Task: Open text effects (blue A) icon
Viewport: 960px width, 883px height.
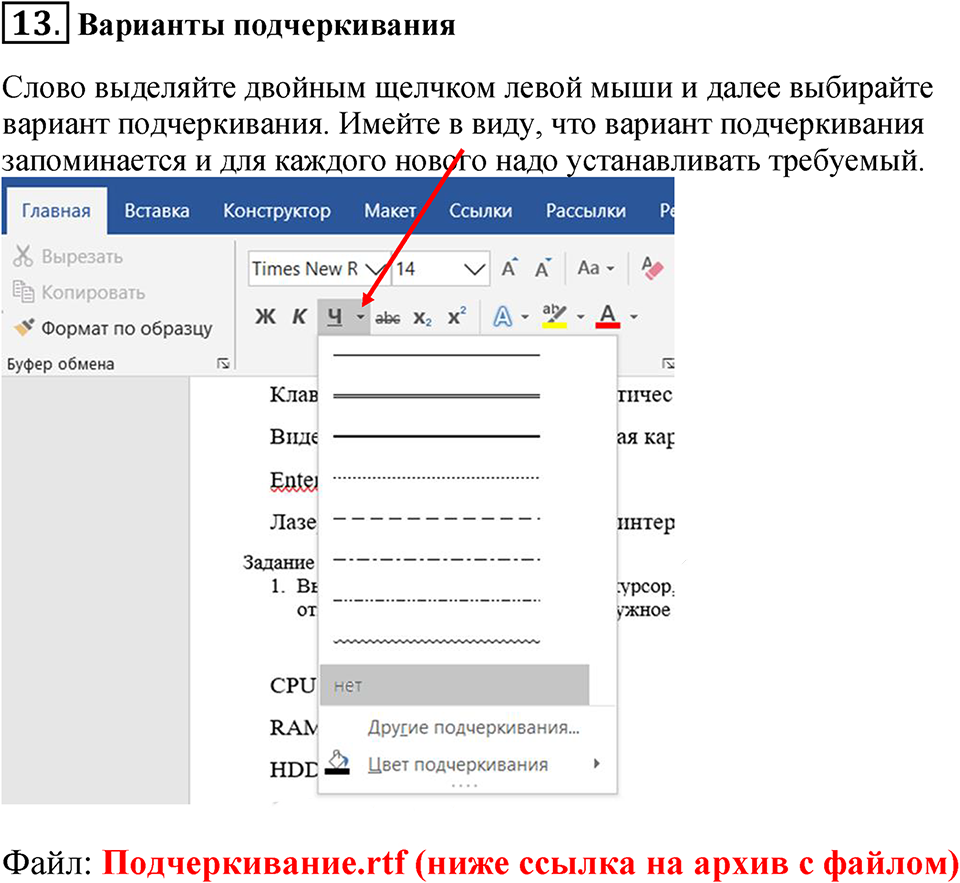Action: pos(503,317)
